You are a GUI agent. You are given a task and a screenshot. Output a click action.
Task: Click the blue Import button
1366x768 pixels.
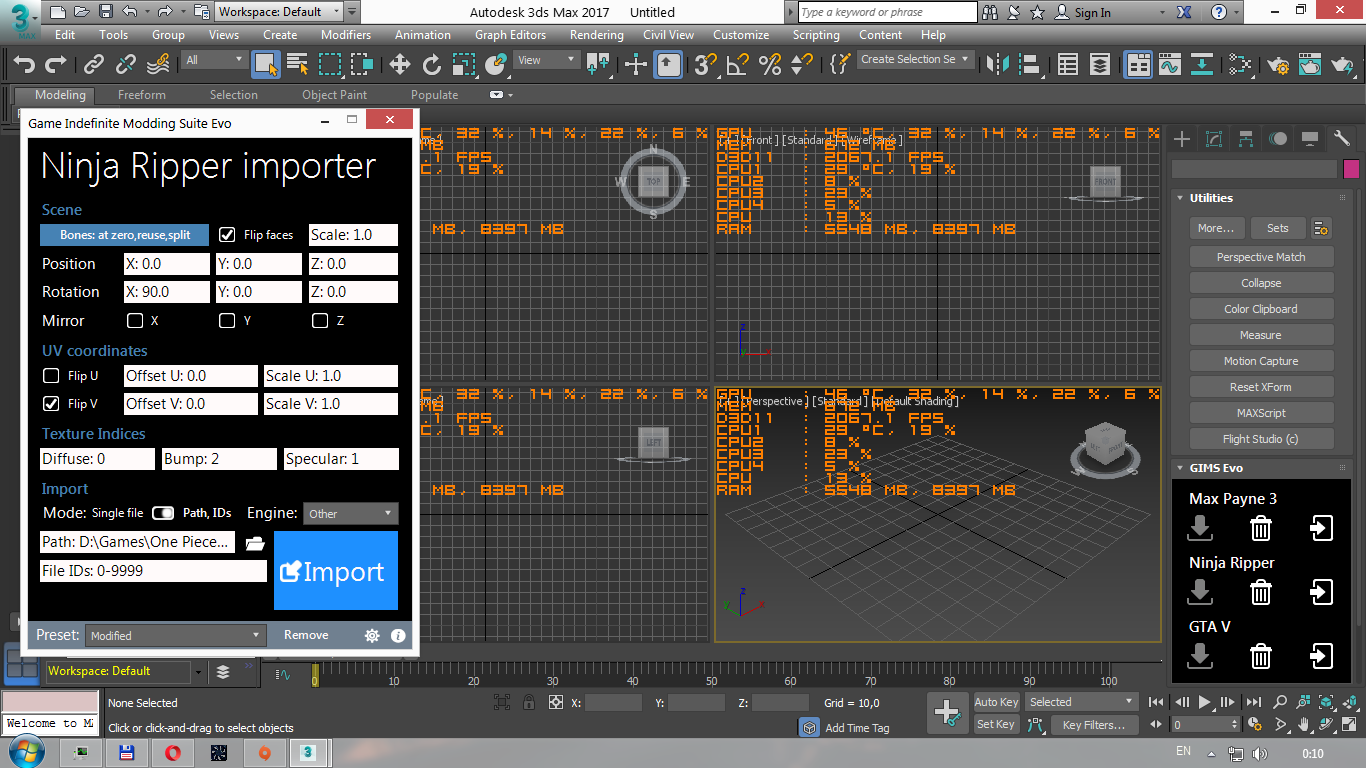(335, 571)
